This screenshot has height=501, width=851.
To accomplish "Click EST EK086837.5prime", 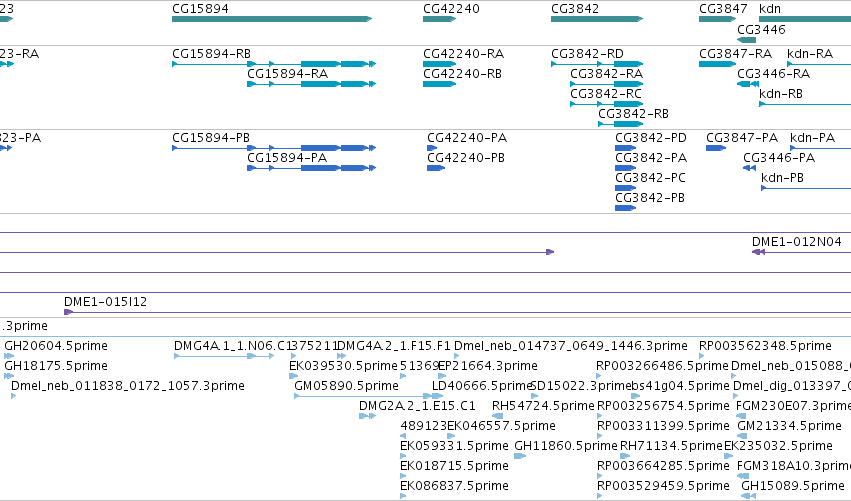I will (403, 497).
